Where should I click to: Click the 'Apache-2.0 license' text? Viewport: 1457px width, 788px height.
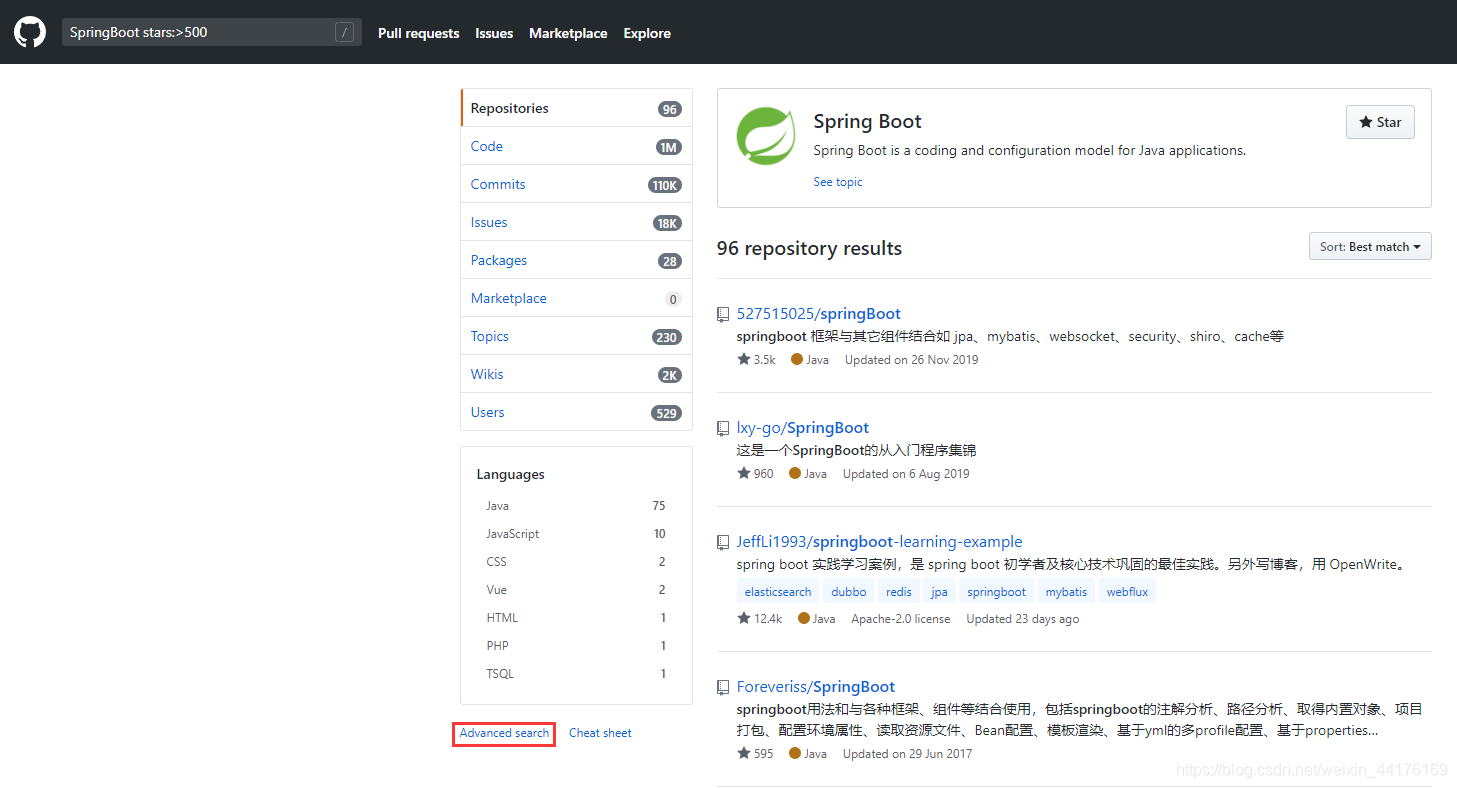pos(901,619)
